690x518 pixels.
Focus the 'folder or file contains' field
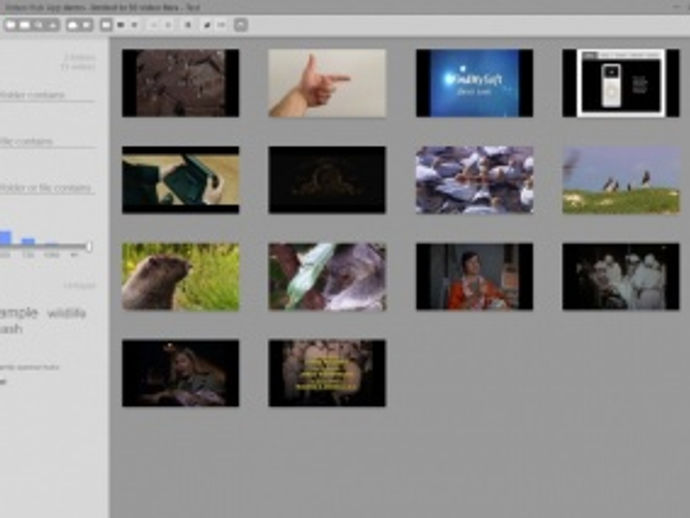coord(47,188)
